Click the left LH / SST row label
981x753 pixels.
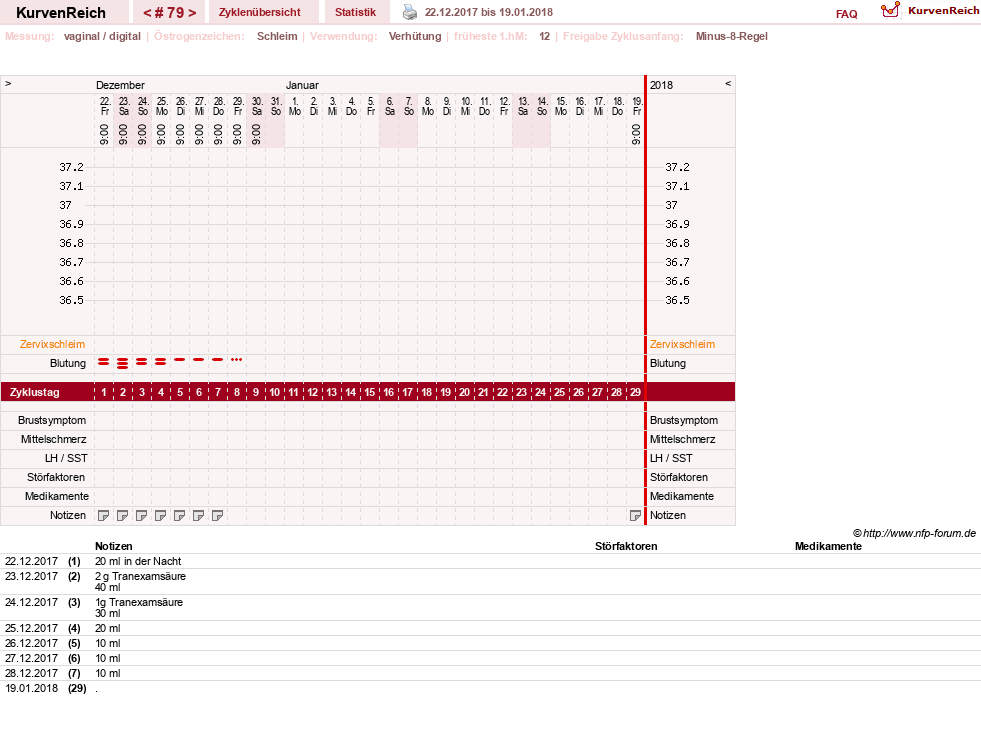(x=66, y=458)
